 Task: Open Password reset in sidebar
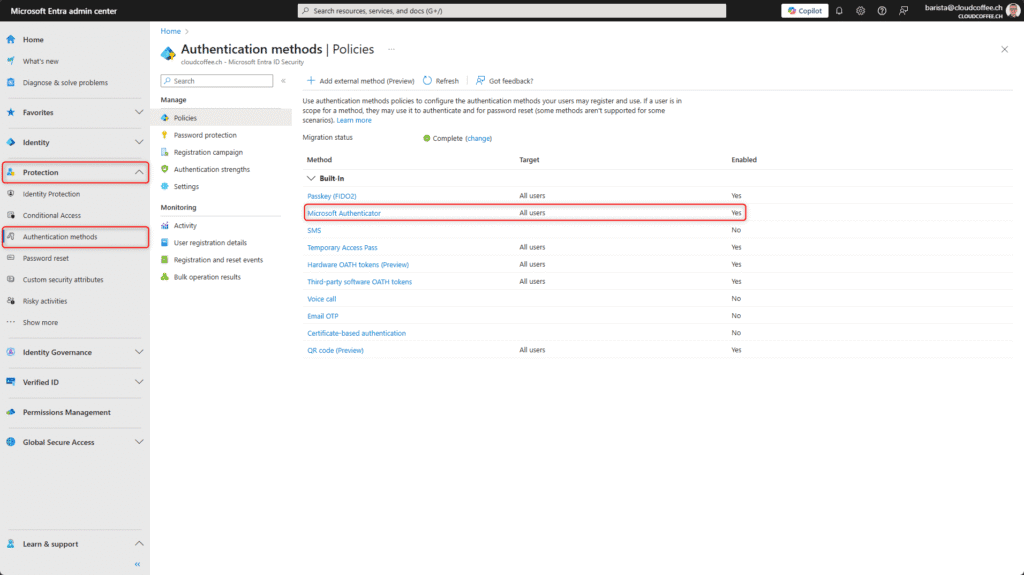click(46, 258)
